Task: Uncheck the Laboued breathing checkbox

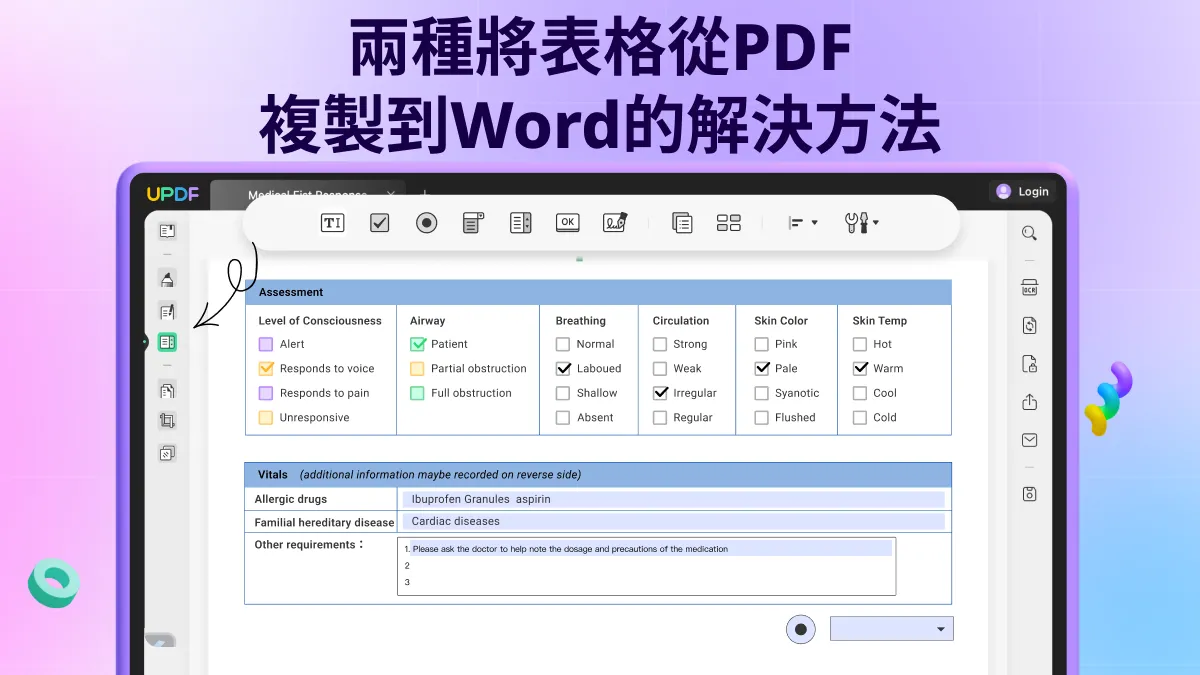Action: coord(563,368)
